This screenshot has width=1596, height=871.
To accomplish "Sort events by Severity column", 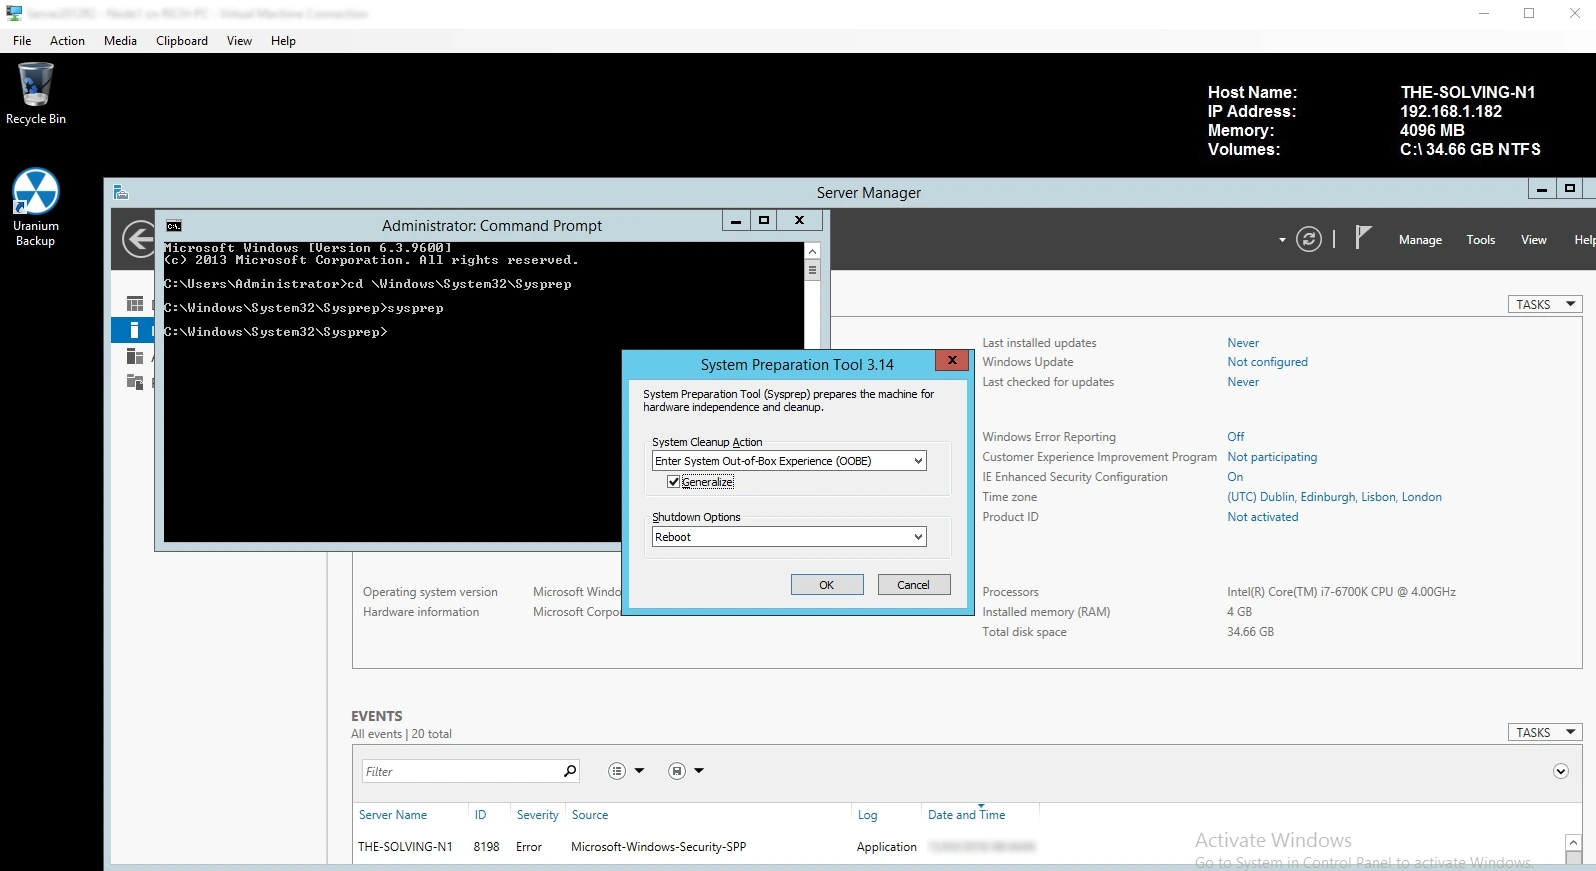I will point(537,815).
